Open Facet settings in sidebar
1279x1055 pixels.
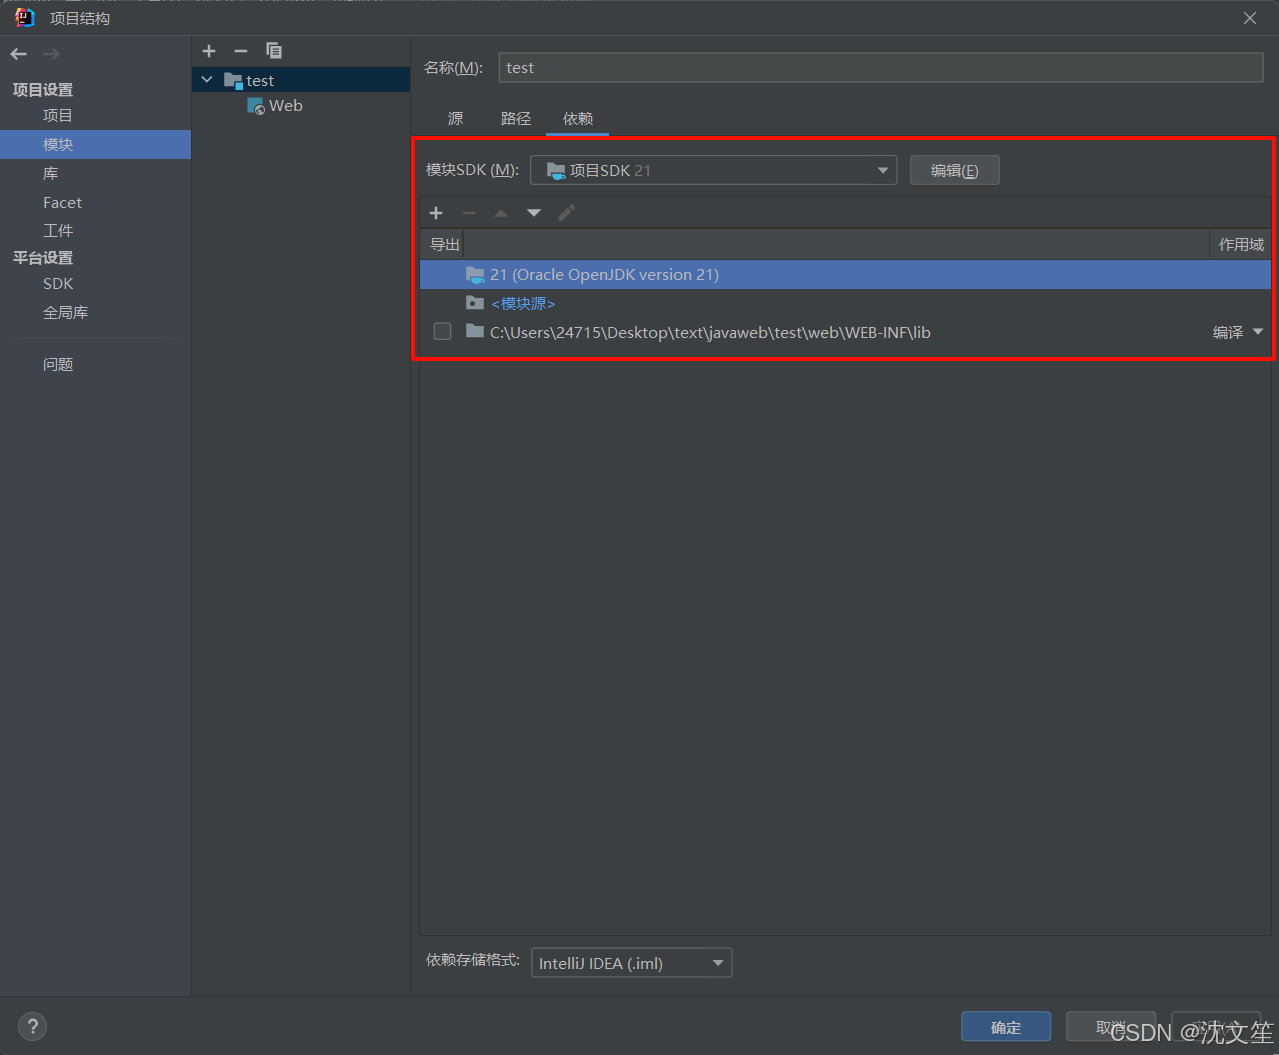coord(62,203)
